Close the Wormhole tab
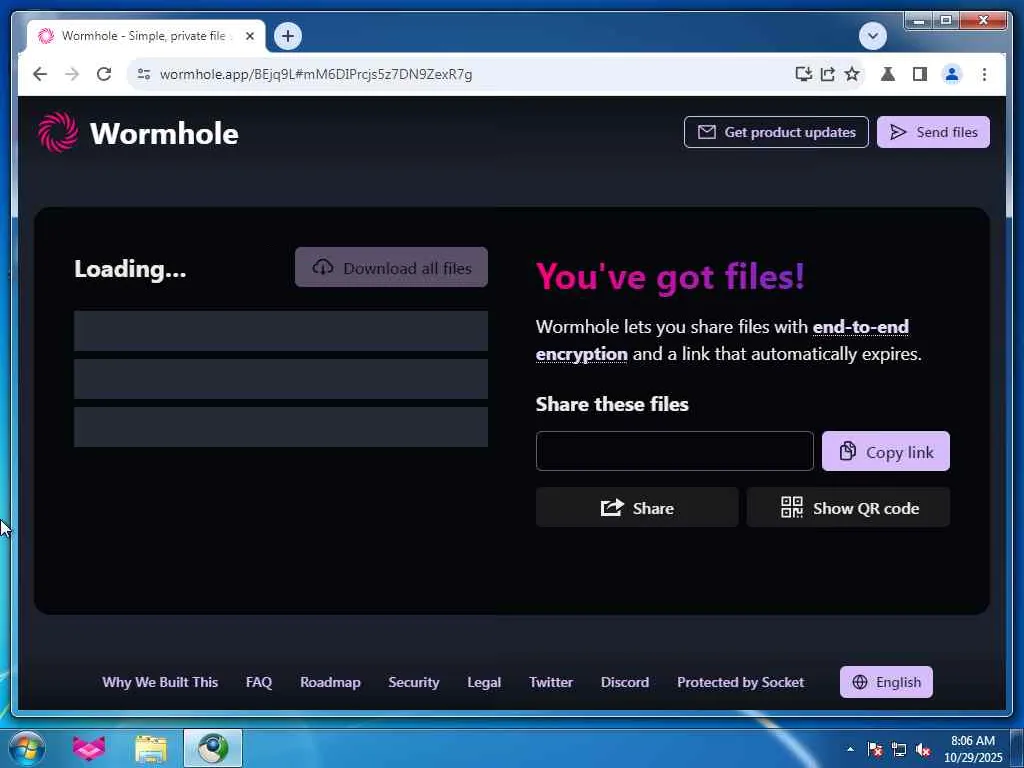The image size is (1024, 768). [249, 36]
